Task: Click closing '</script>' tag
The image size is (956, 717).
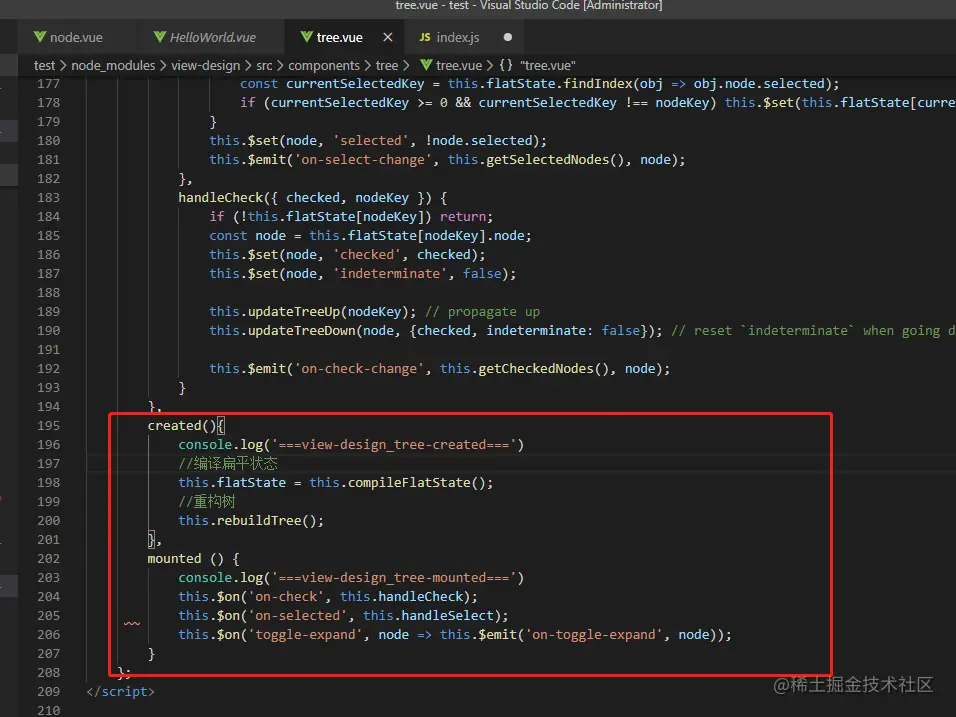Action: click(121, 691)
